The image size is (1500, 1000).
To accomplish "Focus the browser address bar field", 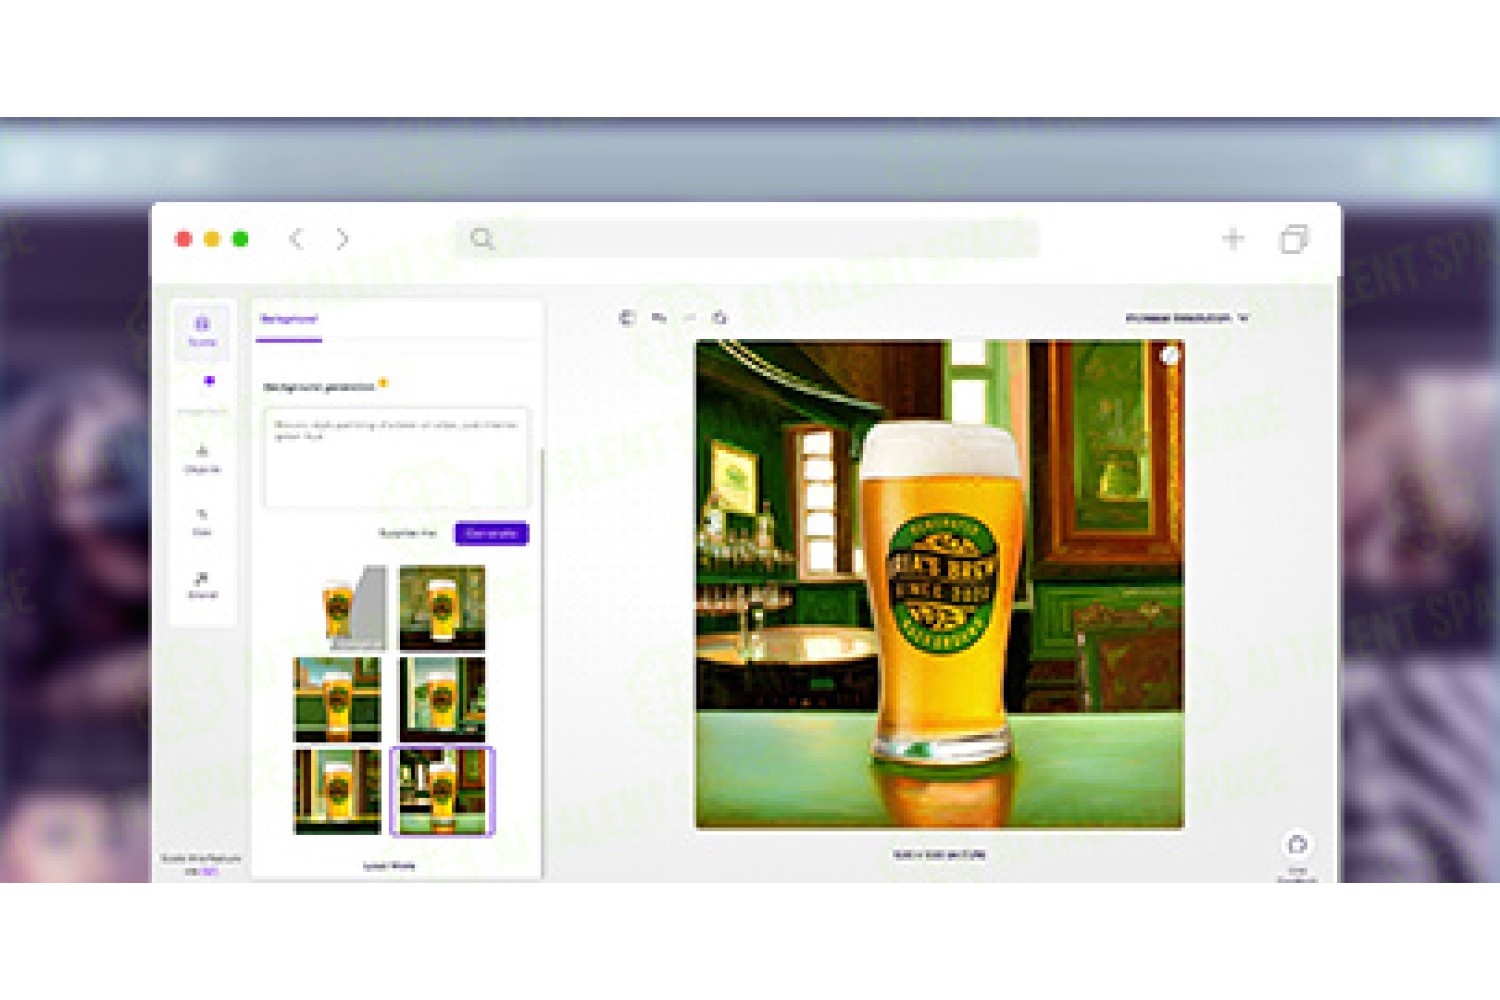I will [747, 239].
